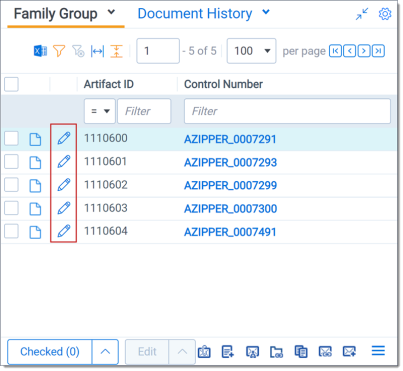Toggle the orange filter funnel icon
Viewport: 403px width, 371px height.
tap(59, 51)
